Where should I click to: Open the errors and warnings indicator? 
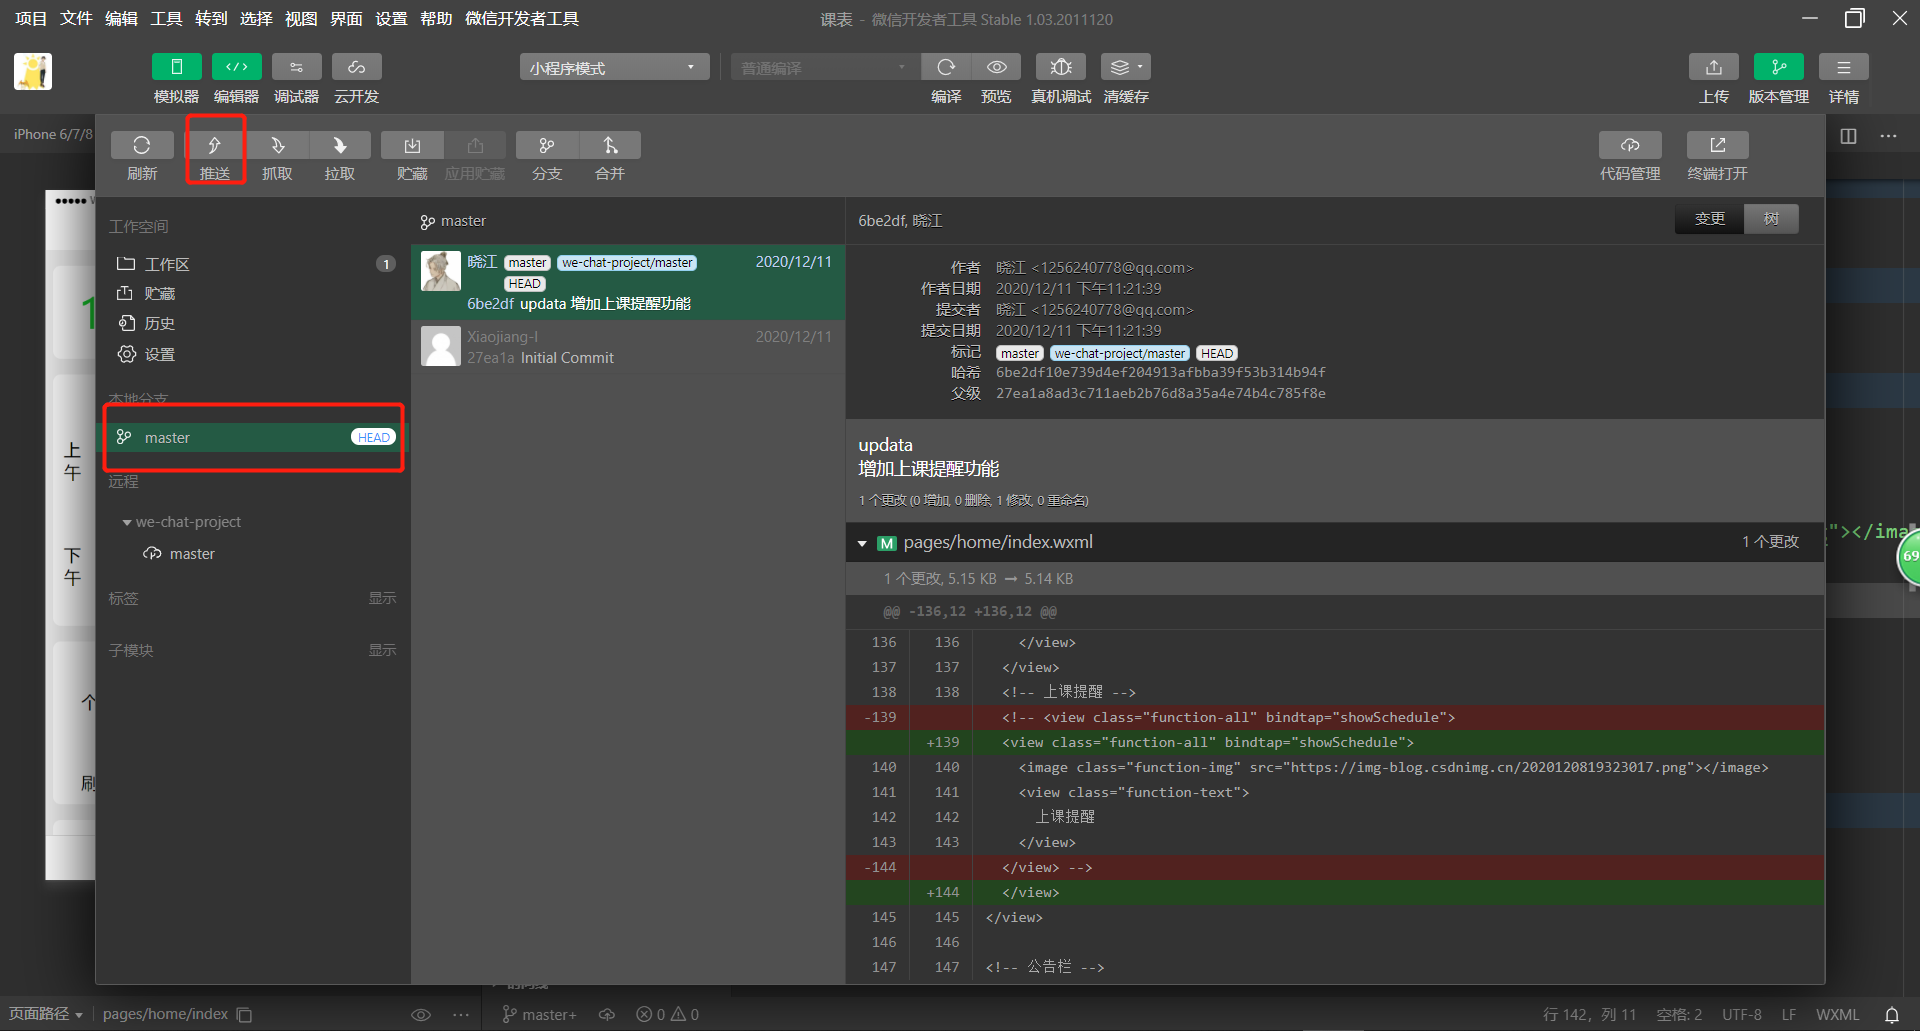pyautogui.click(x=668, y=1015)
